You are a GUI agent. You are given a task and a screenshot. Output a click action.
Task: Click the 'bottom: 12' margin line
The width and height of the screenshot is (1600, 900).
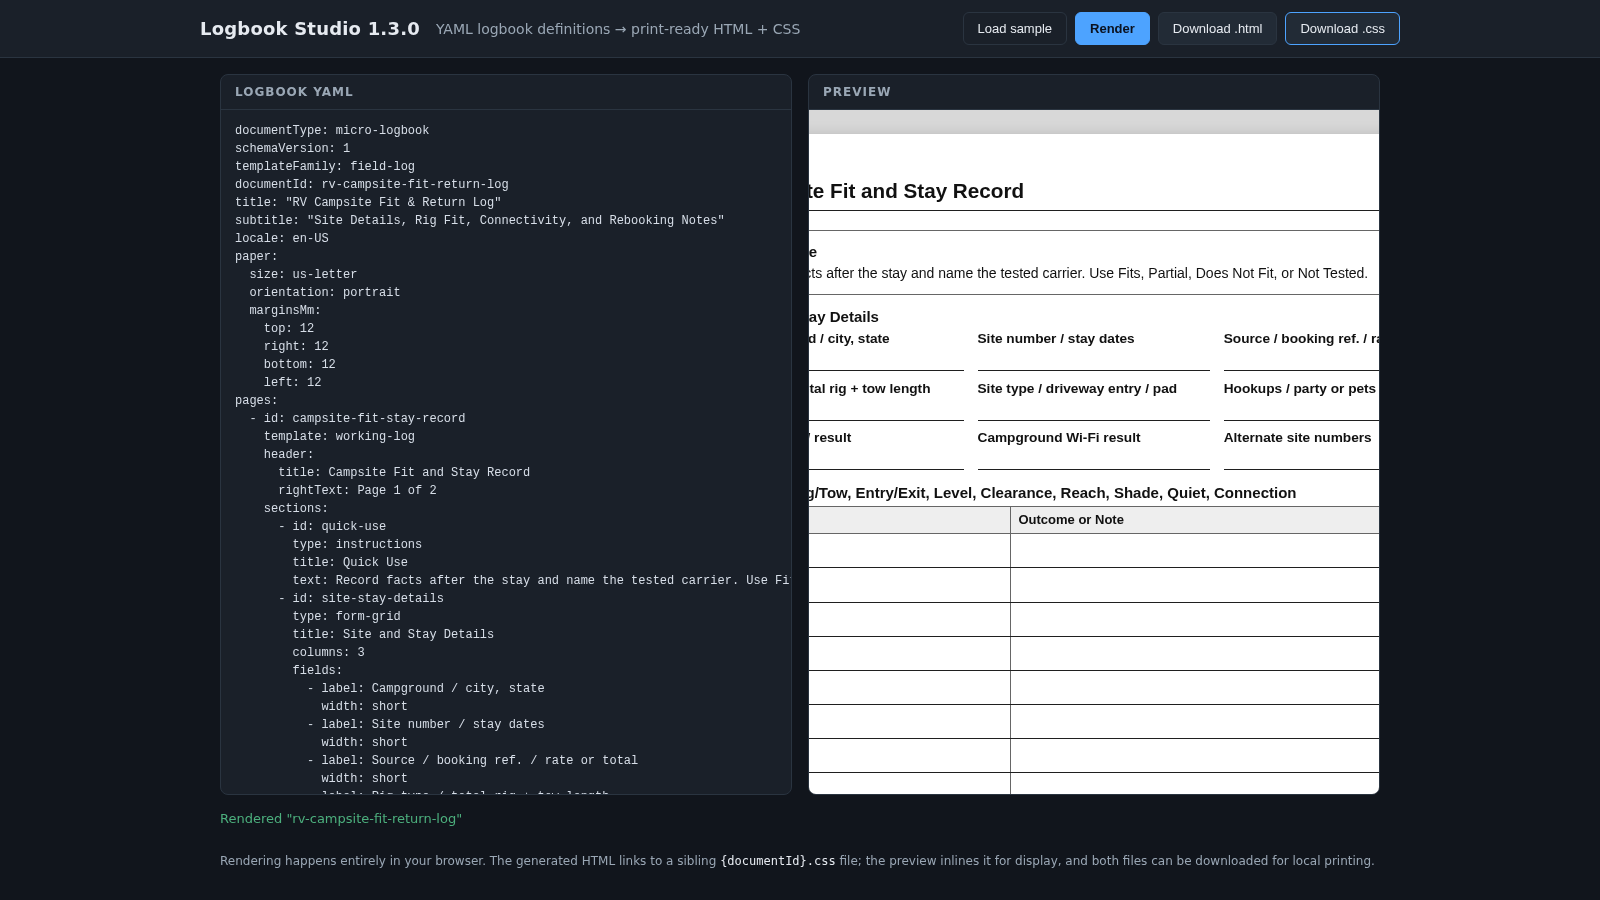coord(300,365)
